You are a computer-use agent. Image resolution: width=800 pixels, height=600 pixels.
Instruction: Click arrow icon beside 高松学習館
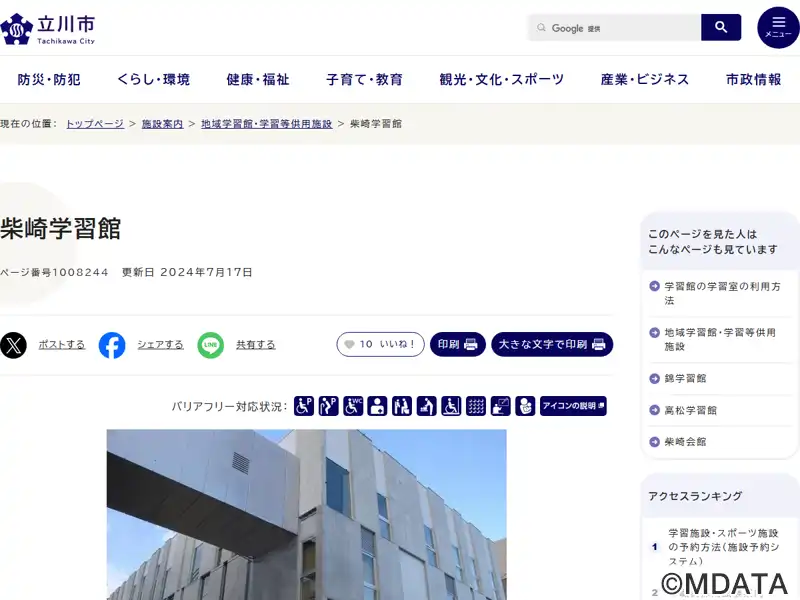pos(655,410)
